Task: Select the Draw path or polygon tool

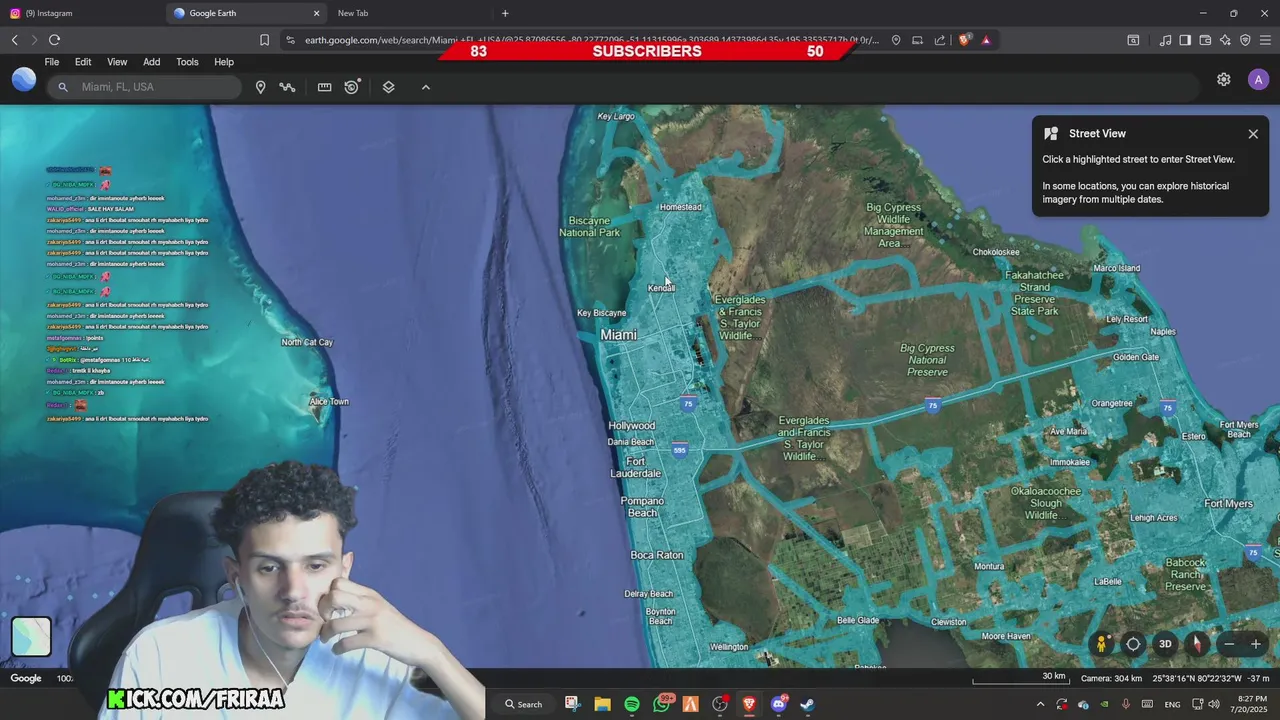Action: point(288,87)
